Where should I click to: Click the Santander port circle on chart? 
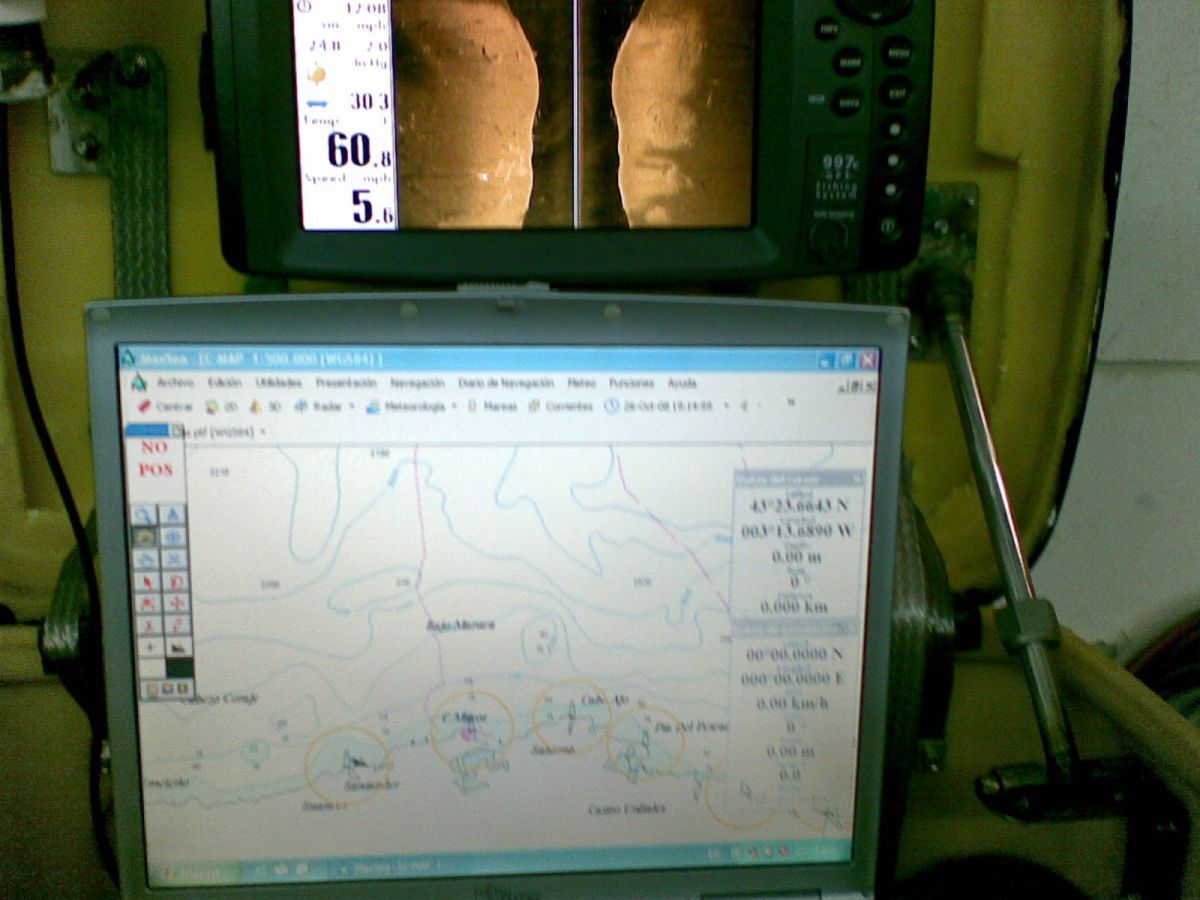[347, 764]
